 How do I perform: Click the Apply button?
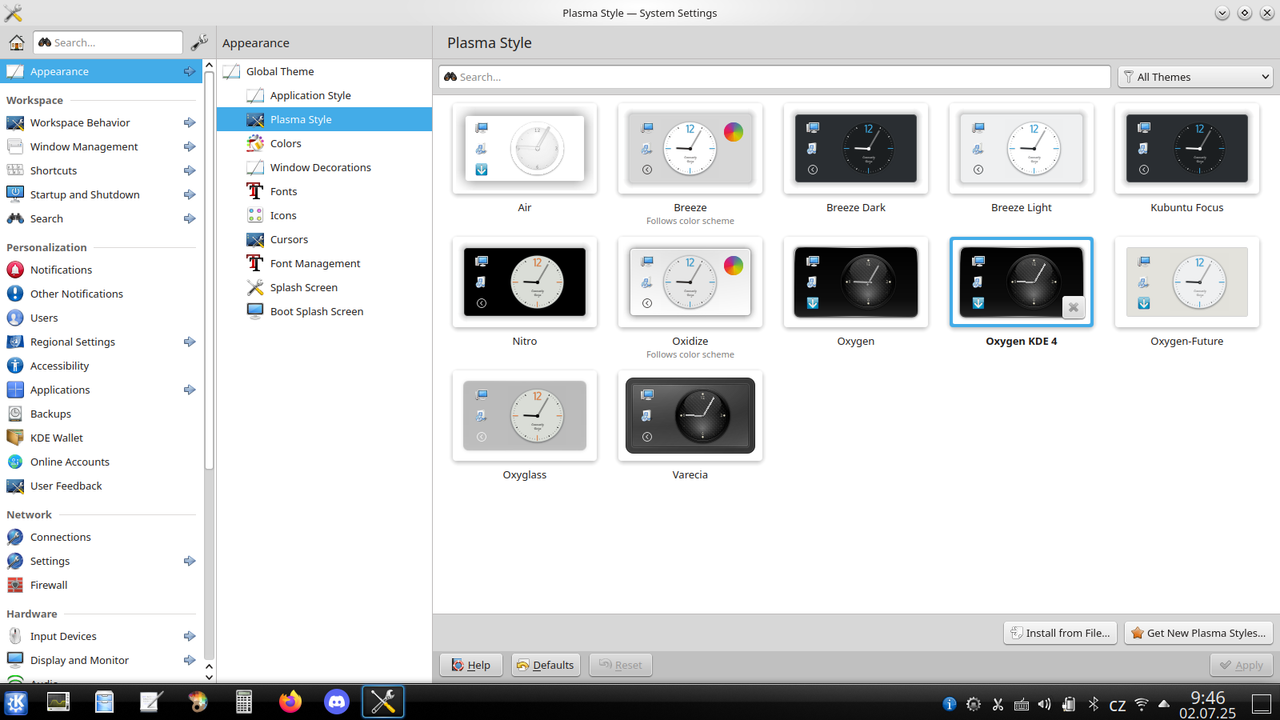coord(1240,665)
